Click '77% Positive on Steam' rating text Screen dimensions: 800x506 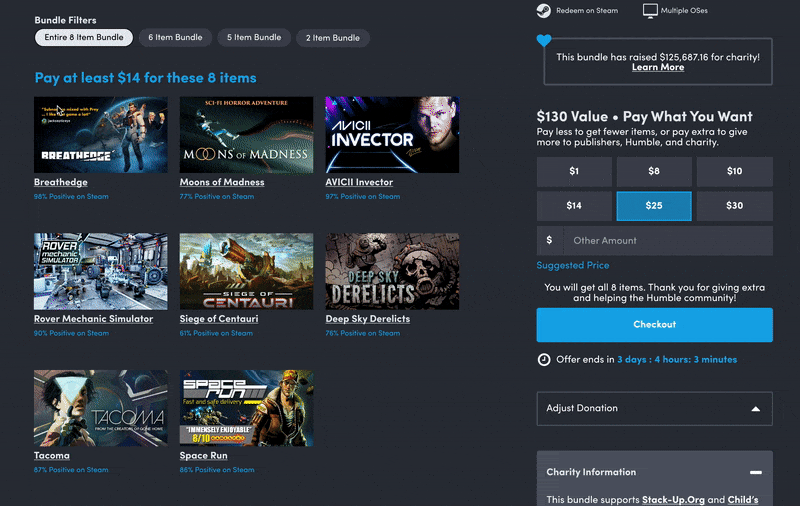pyautogui.click(x=217, y=196)
